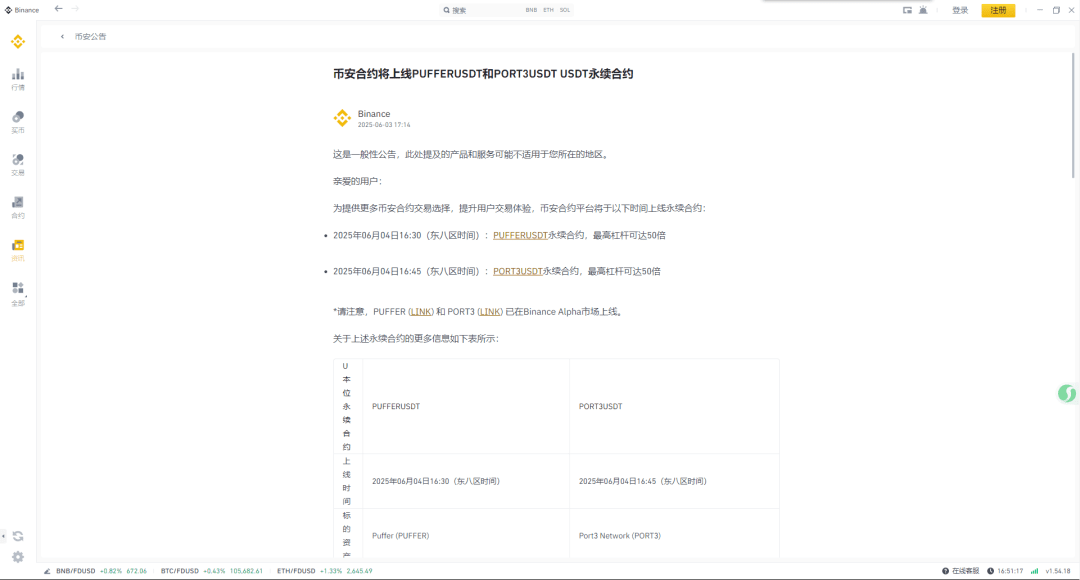Open the PUFFERUSDT contract link
Viewport: 1080px width, 580px height.
520,234
